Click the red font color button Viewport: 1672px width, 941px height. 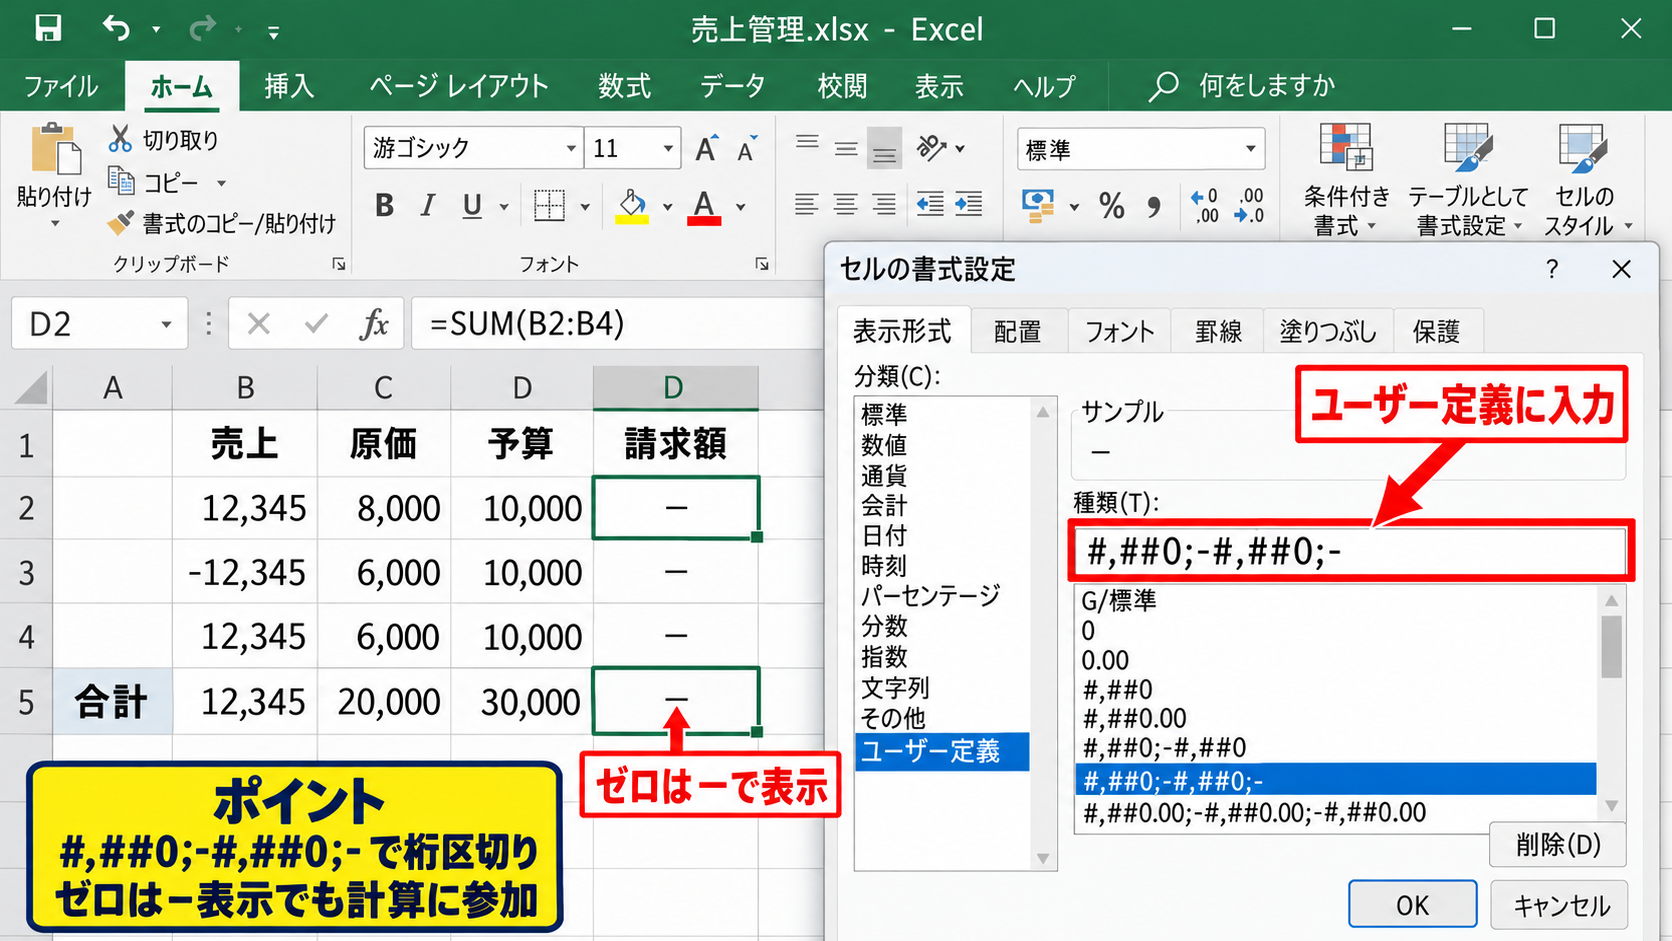(x=704, y=206)
